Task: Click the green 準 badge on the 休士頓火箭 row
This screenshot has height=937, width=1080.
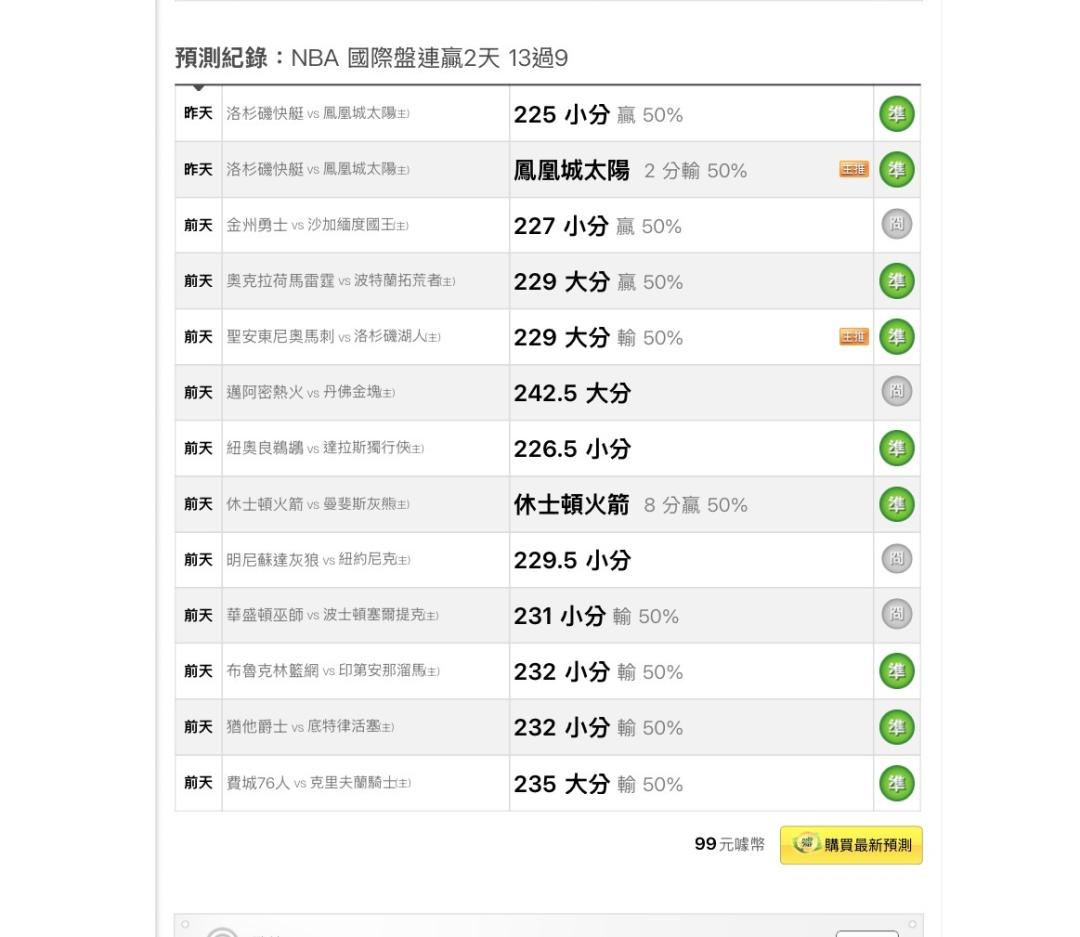Action: click(x=896, y=504)
